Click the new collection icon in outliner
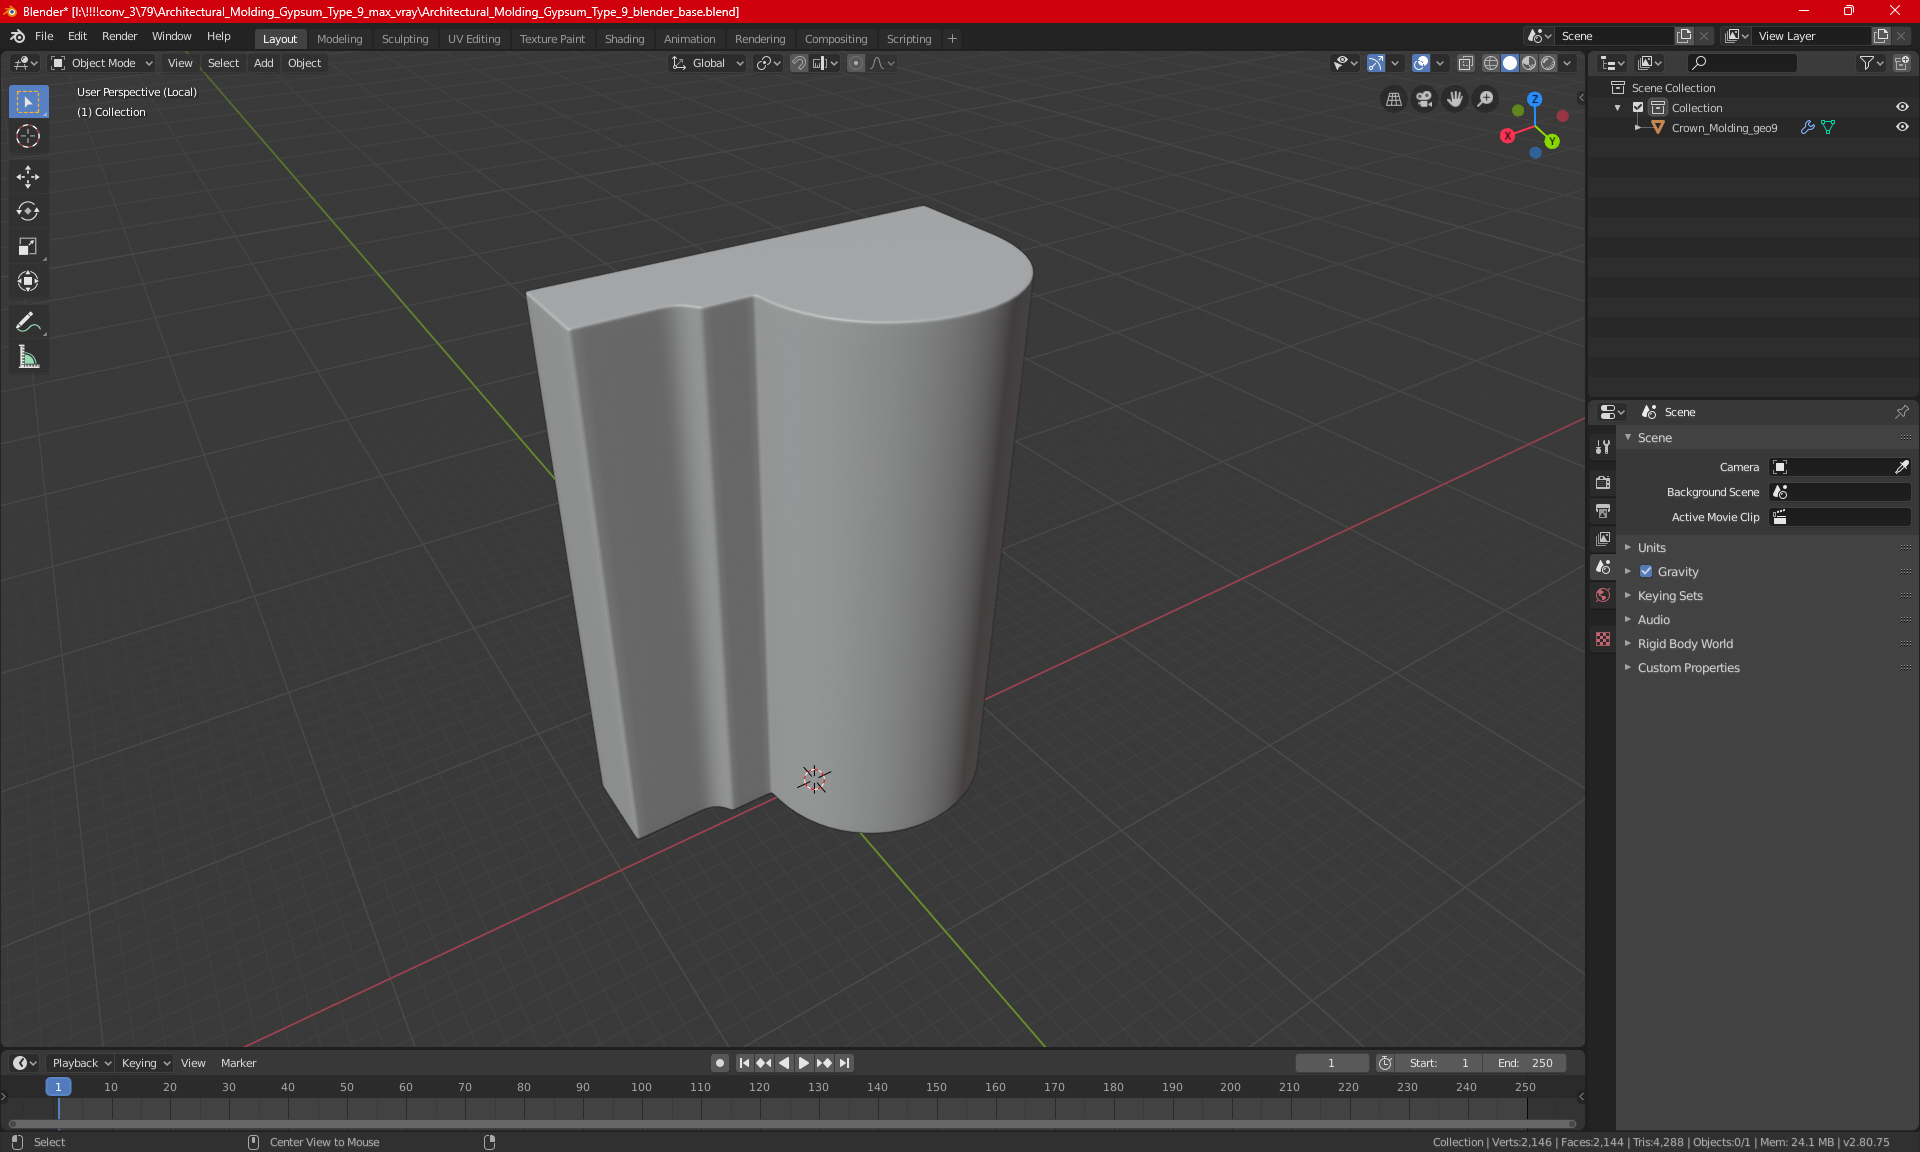The image size is (1920, 1152). 1901,63
